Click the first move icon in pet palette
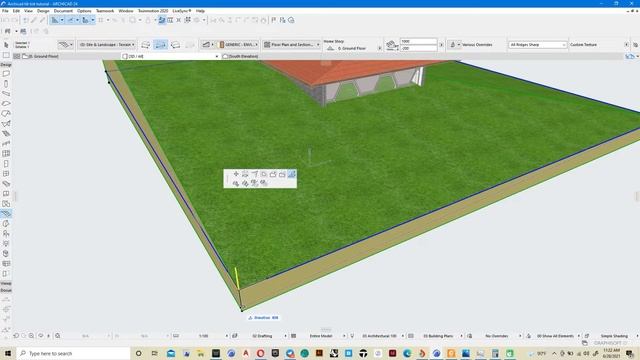The width and height of the screenshot is (640, 360). click(x=236, y=174)
